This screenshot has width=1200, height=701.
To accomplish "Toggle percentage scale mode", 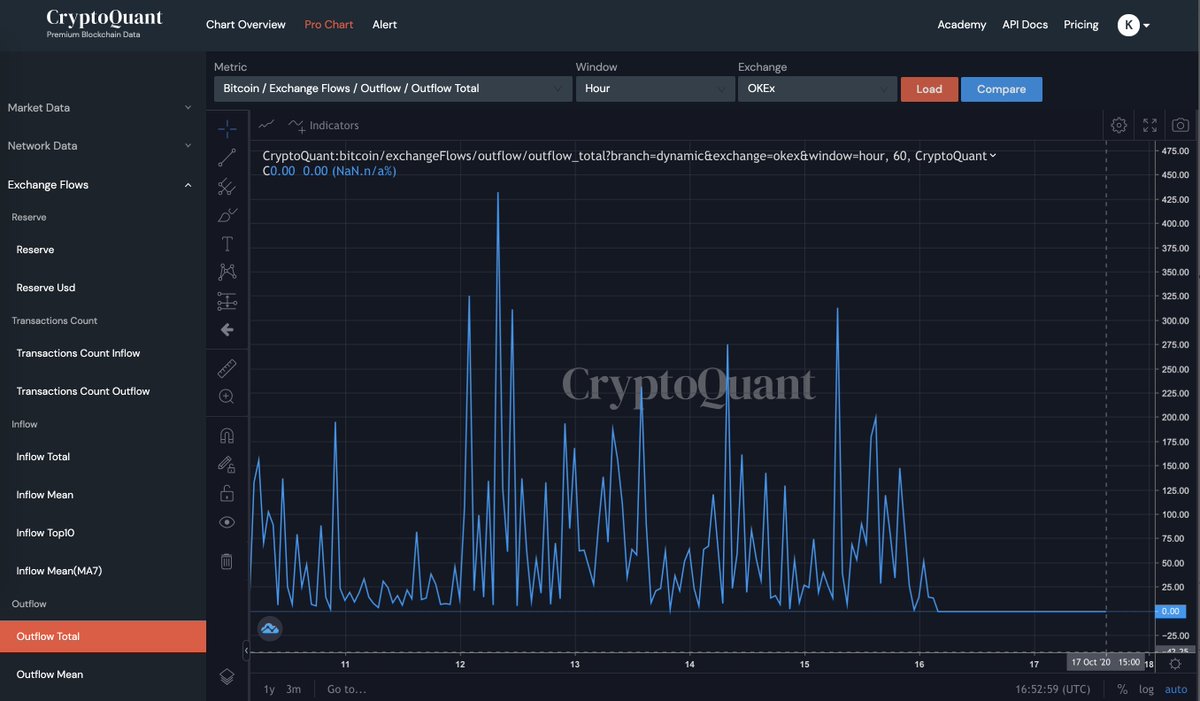I will [x=1122, y=689].
